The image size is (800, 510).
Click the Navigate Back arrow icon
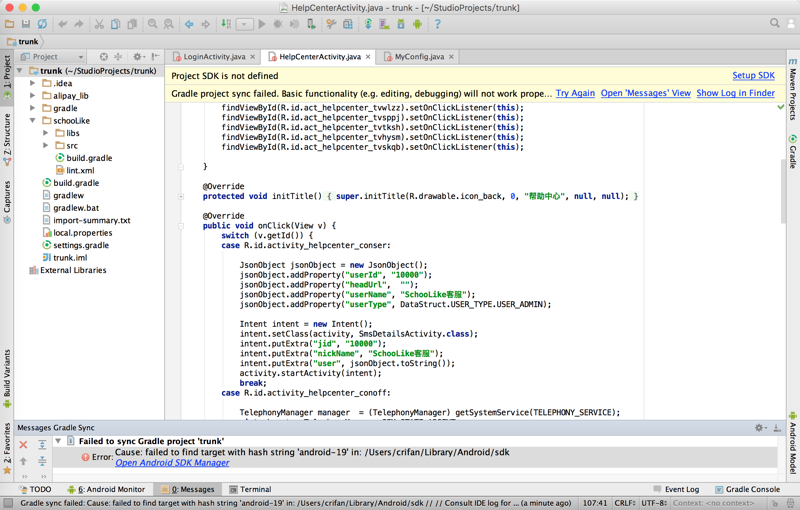pyautogui.click(x=189, y=24)
